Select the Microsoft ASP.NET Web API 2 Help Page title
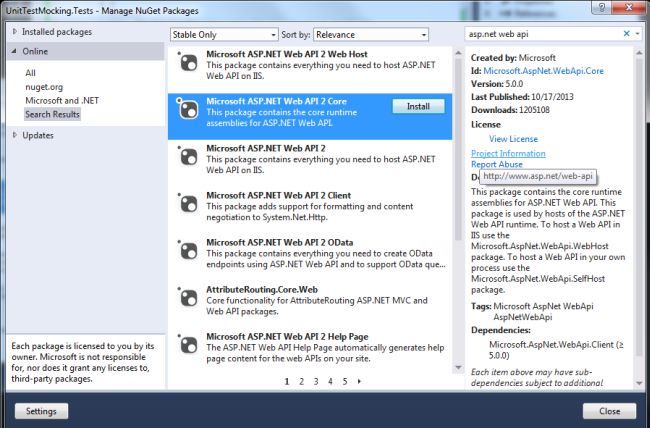This screenshot has height=428, width=650. pos(287,336)
